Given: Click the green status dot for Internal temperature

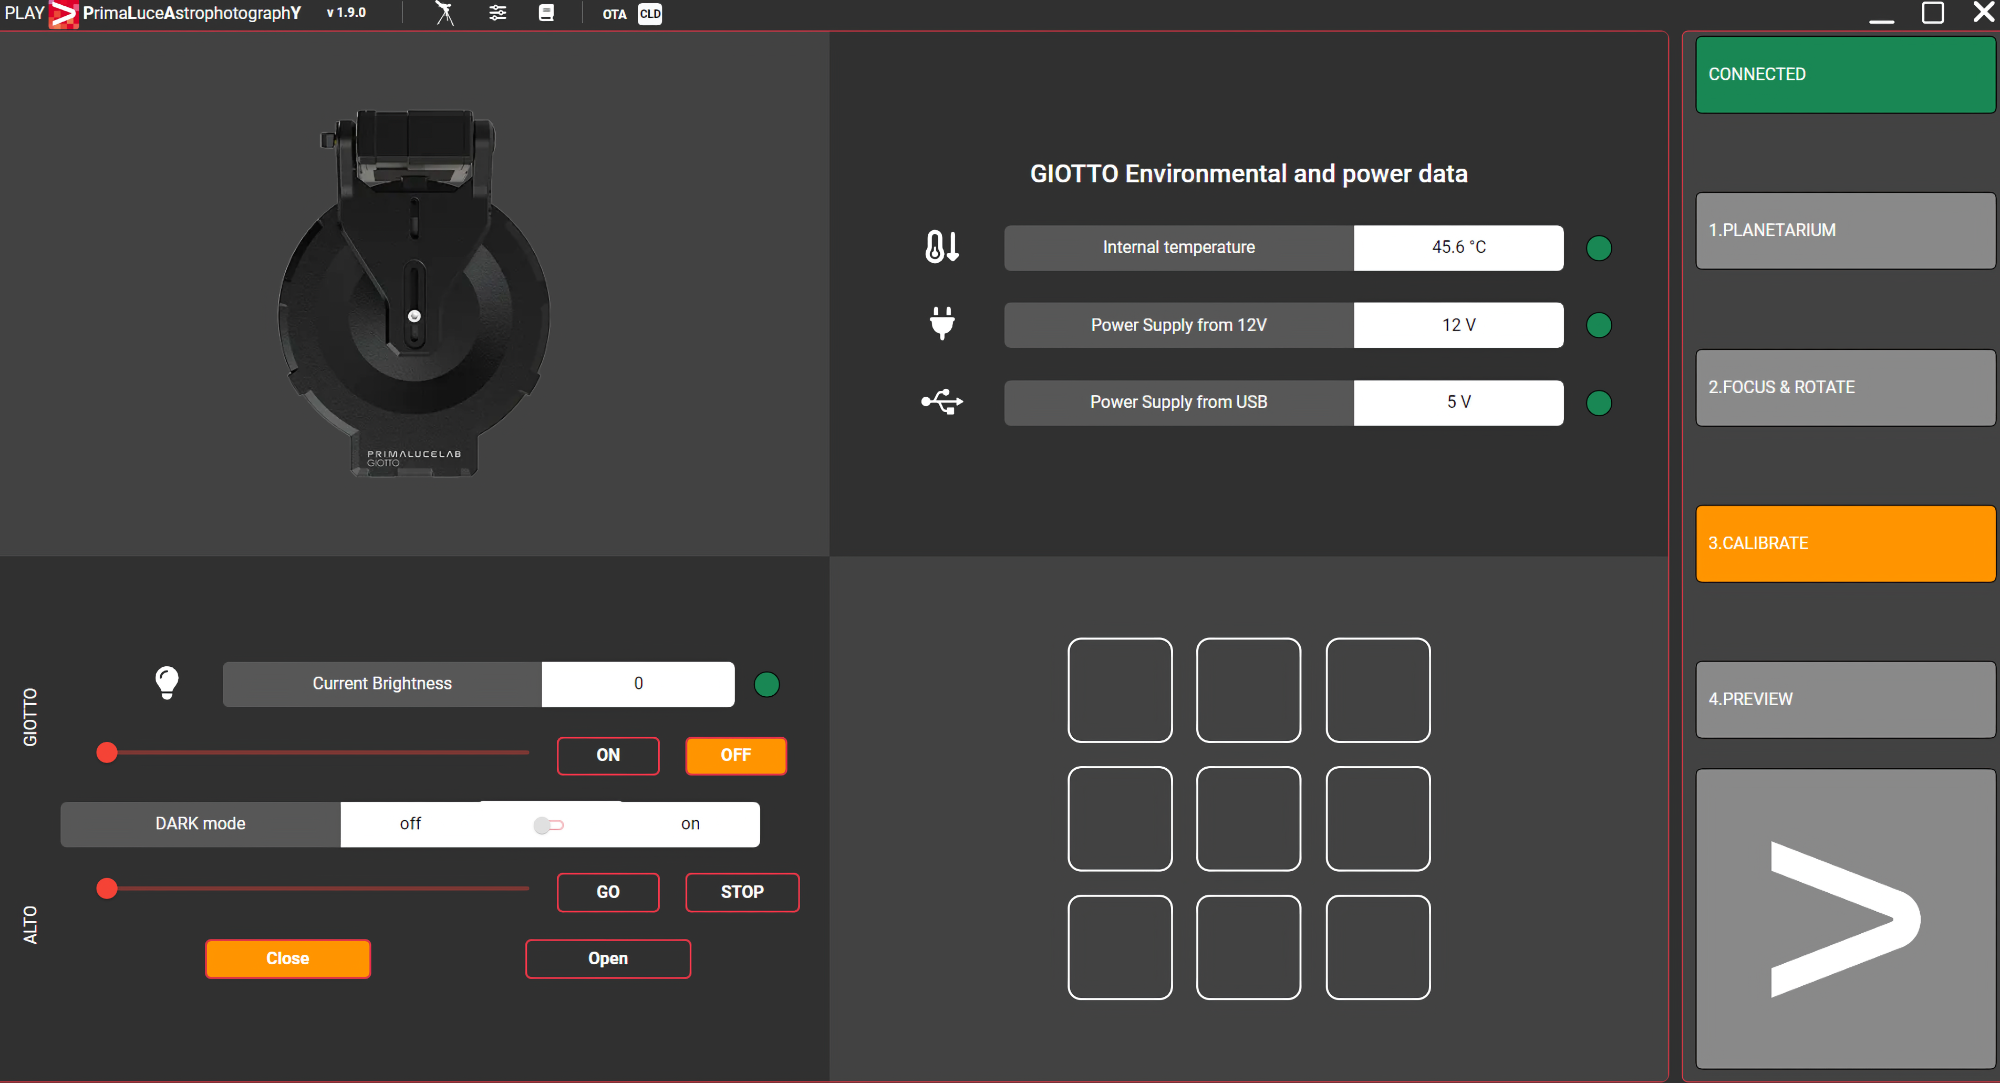Looking at the screenshot, I should (x=1599, y=248).
